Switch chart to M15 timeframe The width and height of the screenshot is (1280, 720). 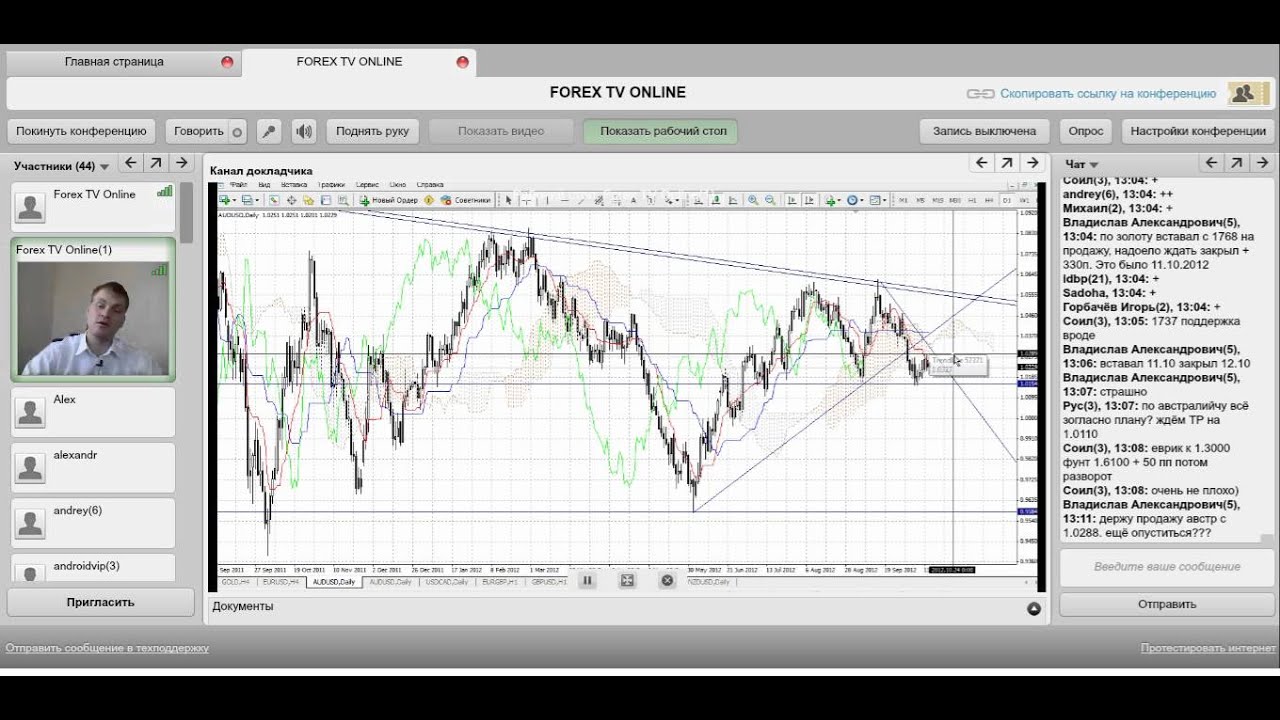click(x=938, y=200)
